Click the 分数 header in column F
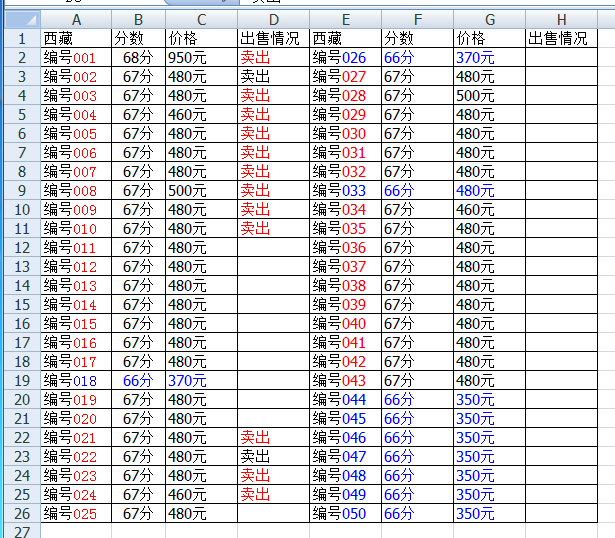 click(x=417, y=38)
